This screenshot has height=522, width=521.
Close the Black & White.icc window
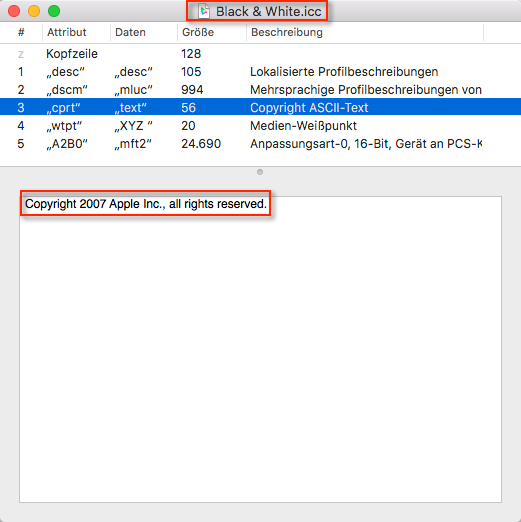[14, 11]
